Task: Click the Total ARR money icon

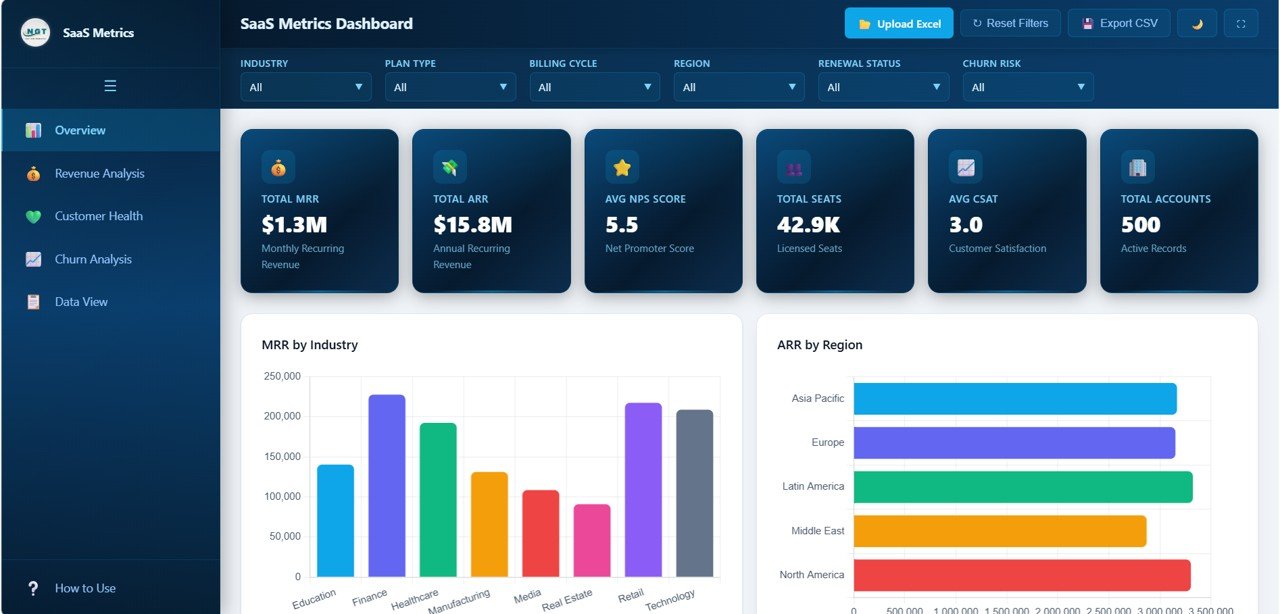Action: pos(448,166)
